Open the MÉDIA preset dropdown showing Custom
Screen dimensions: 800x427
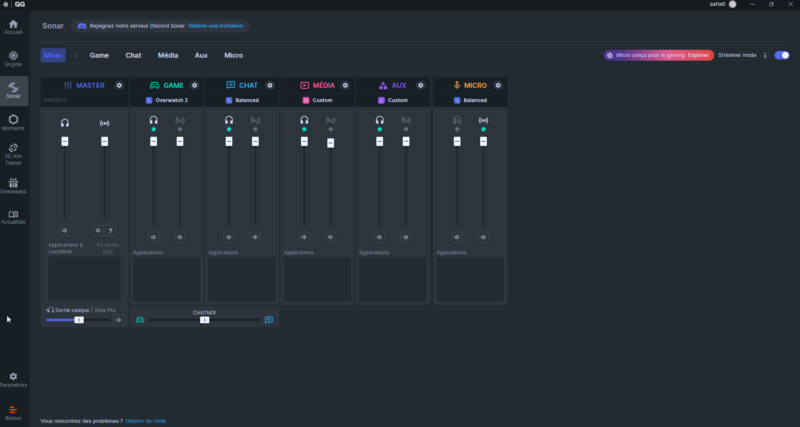point(318,100)
